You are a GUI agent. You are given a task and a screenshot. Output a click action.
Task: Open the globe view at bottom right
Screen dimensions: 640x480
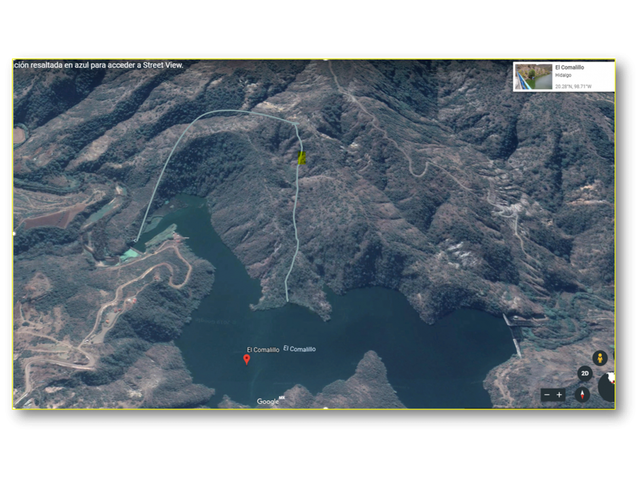[x=607, y=385]
